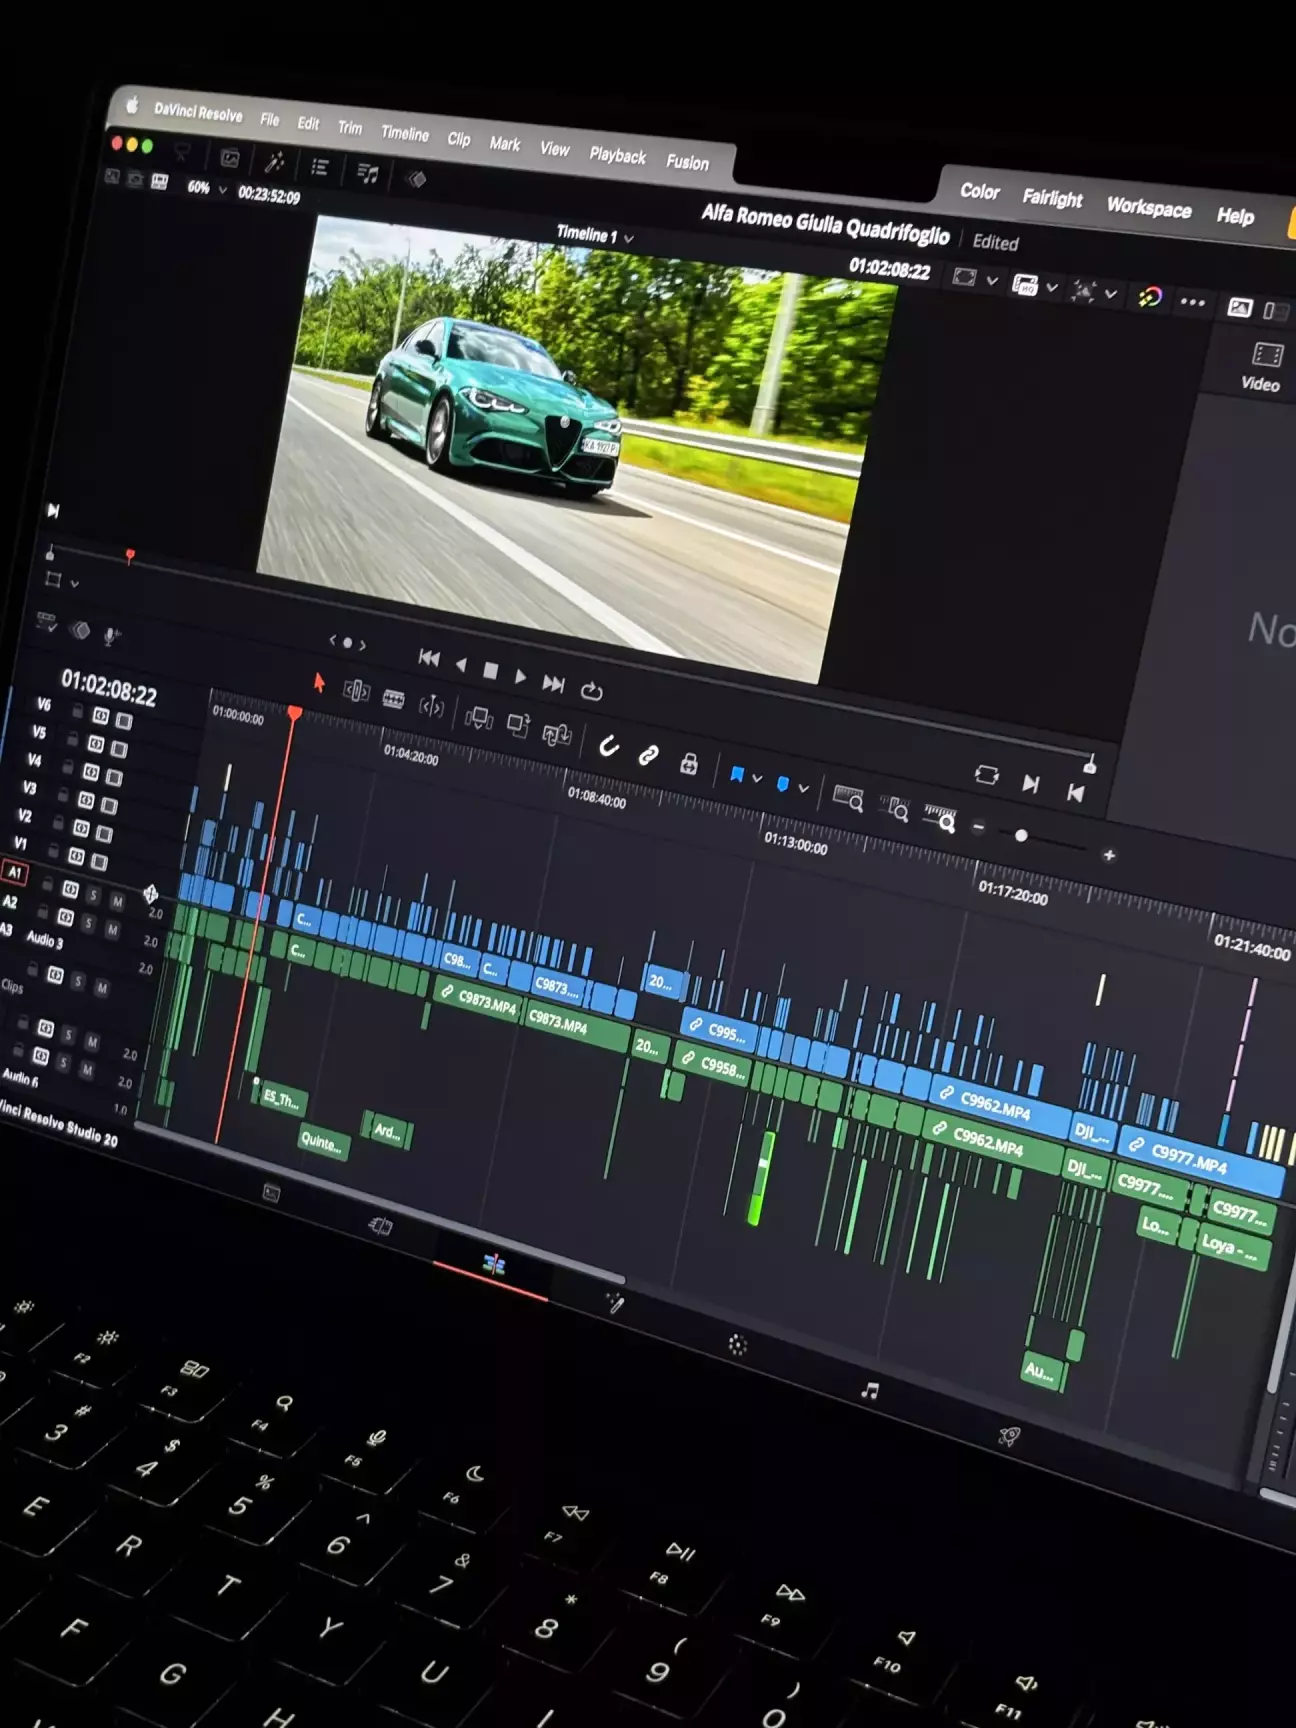Click the Effects magic wand icon

274,162
